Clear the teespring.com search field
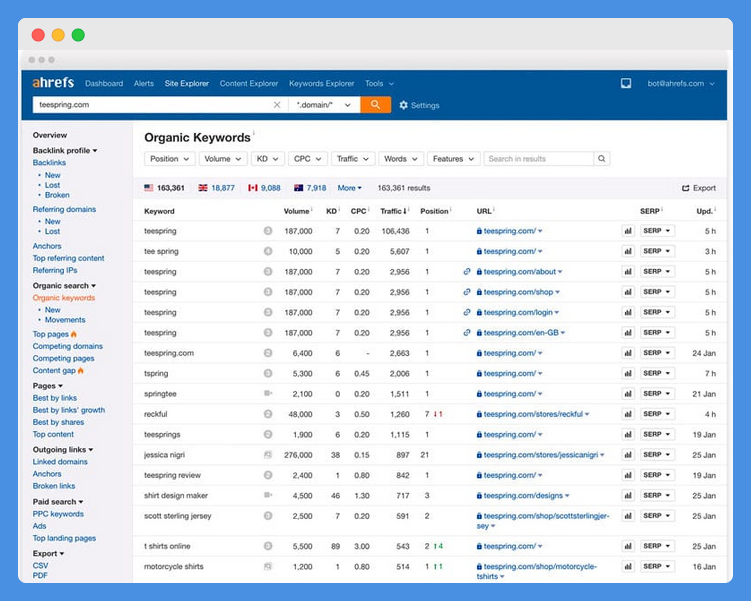Image resolution: width=751 pixels, height=601 pixels. pyautogui.click(x=277, y=105)
